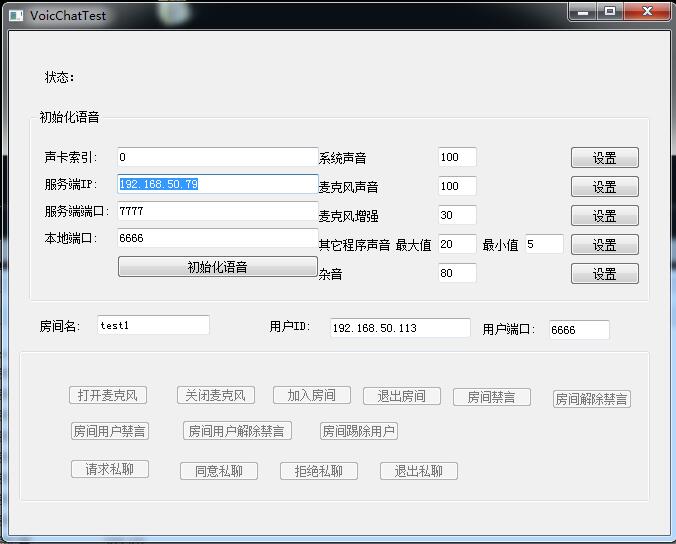The height and width of the screenshot is (544, 676).
Task: Click the 退出私聊 button
Action: click(x=419, y=471)
